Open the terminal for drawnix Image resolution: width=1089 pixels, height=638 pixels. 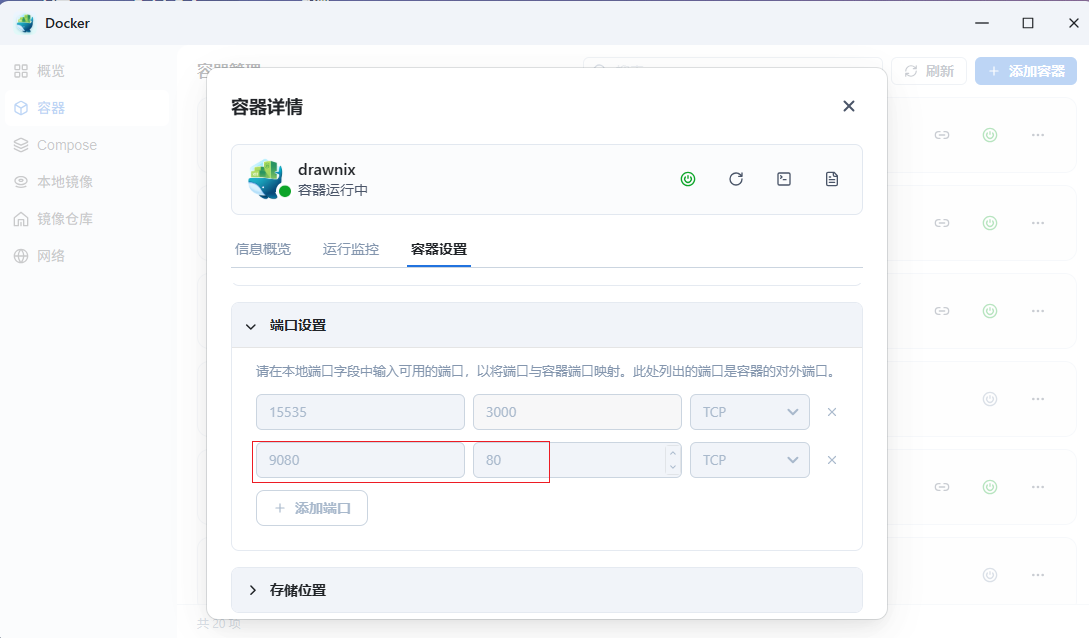(784, 179)
